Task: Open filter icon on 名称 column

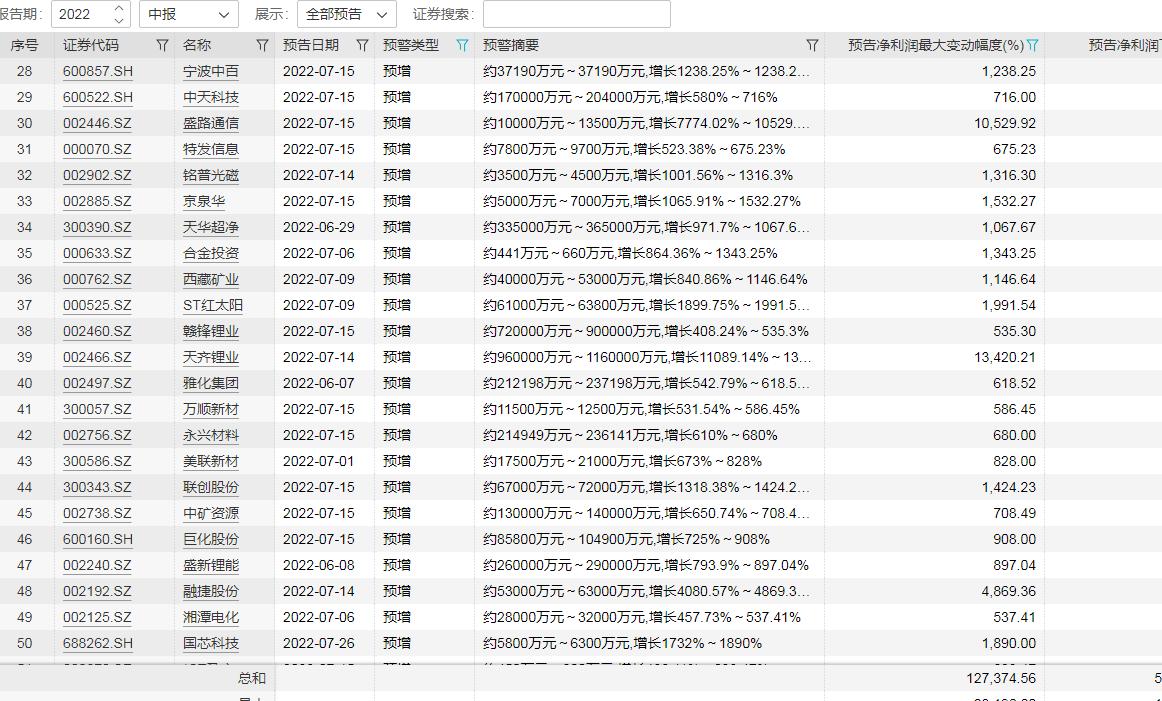Action: (x=262, y=45)
